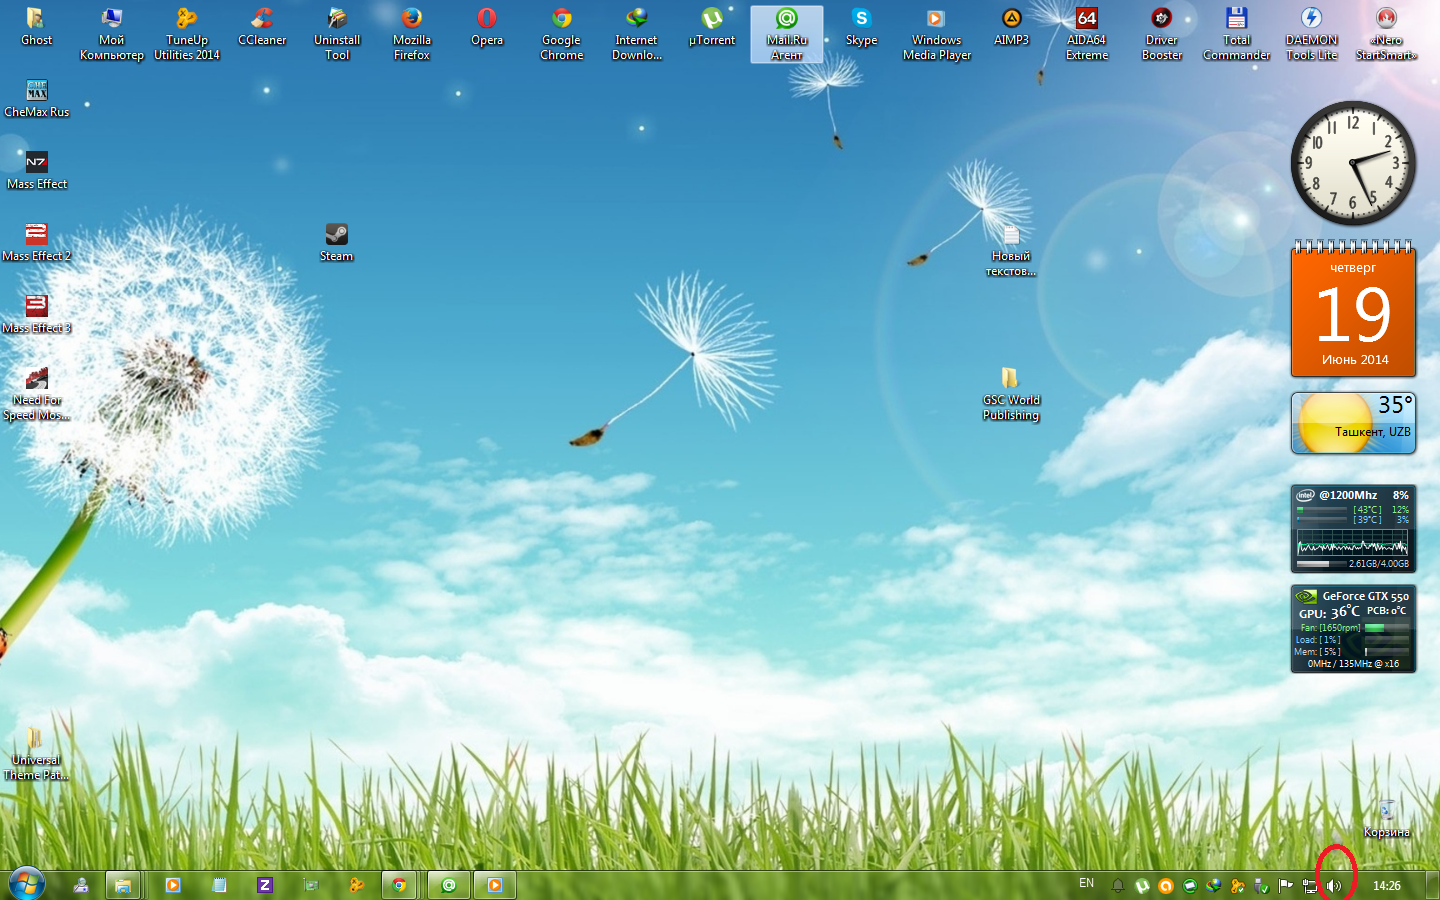Launch Google Chrome desktop shortcut
Screen dimensions: 1440x900
click(562, 34)
